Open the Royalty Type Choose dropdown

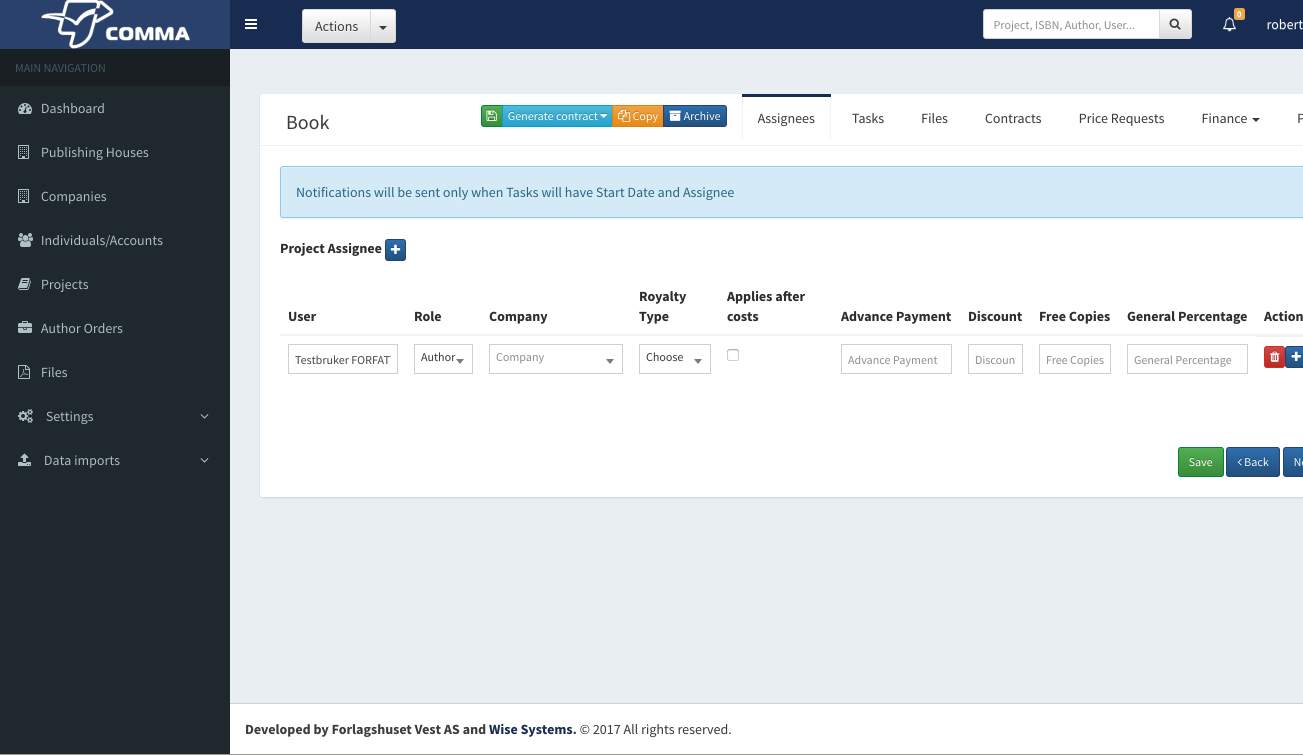[674, 358]
